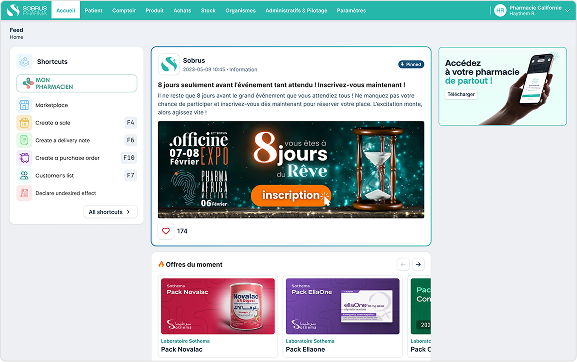Click the Sobrus post avatar logo

169,64
